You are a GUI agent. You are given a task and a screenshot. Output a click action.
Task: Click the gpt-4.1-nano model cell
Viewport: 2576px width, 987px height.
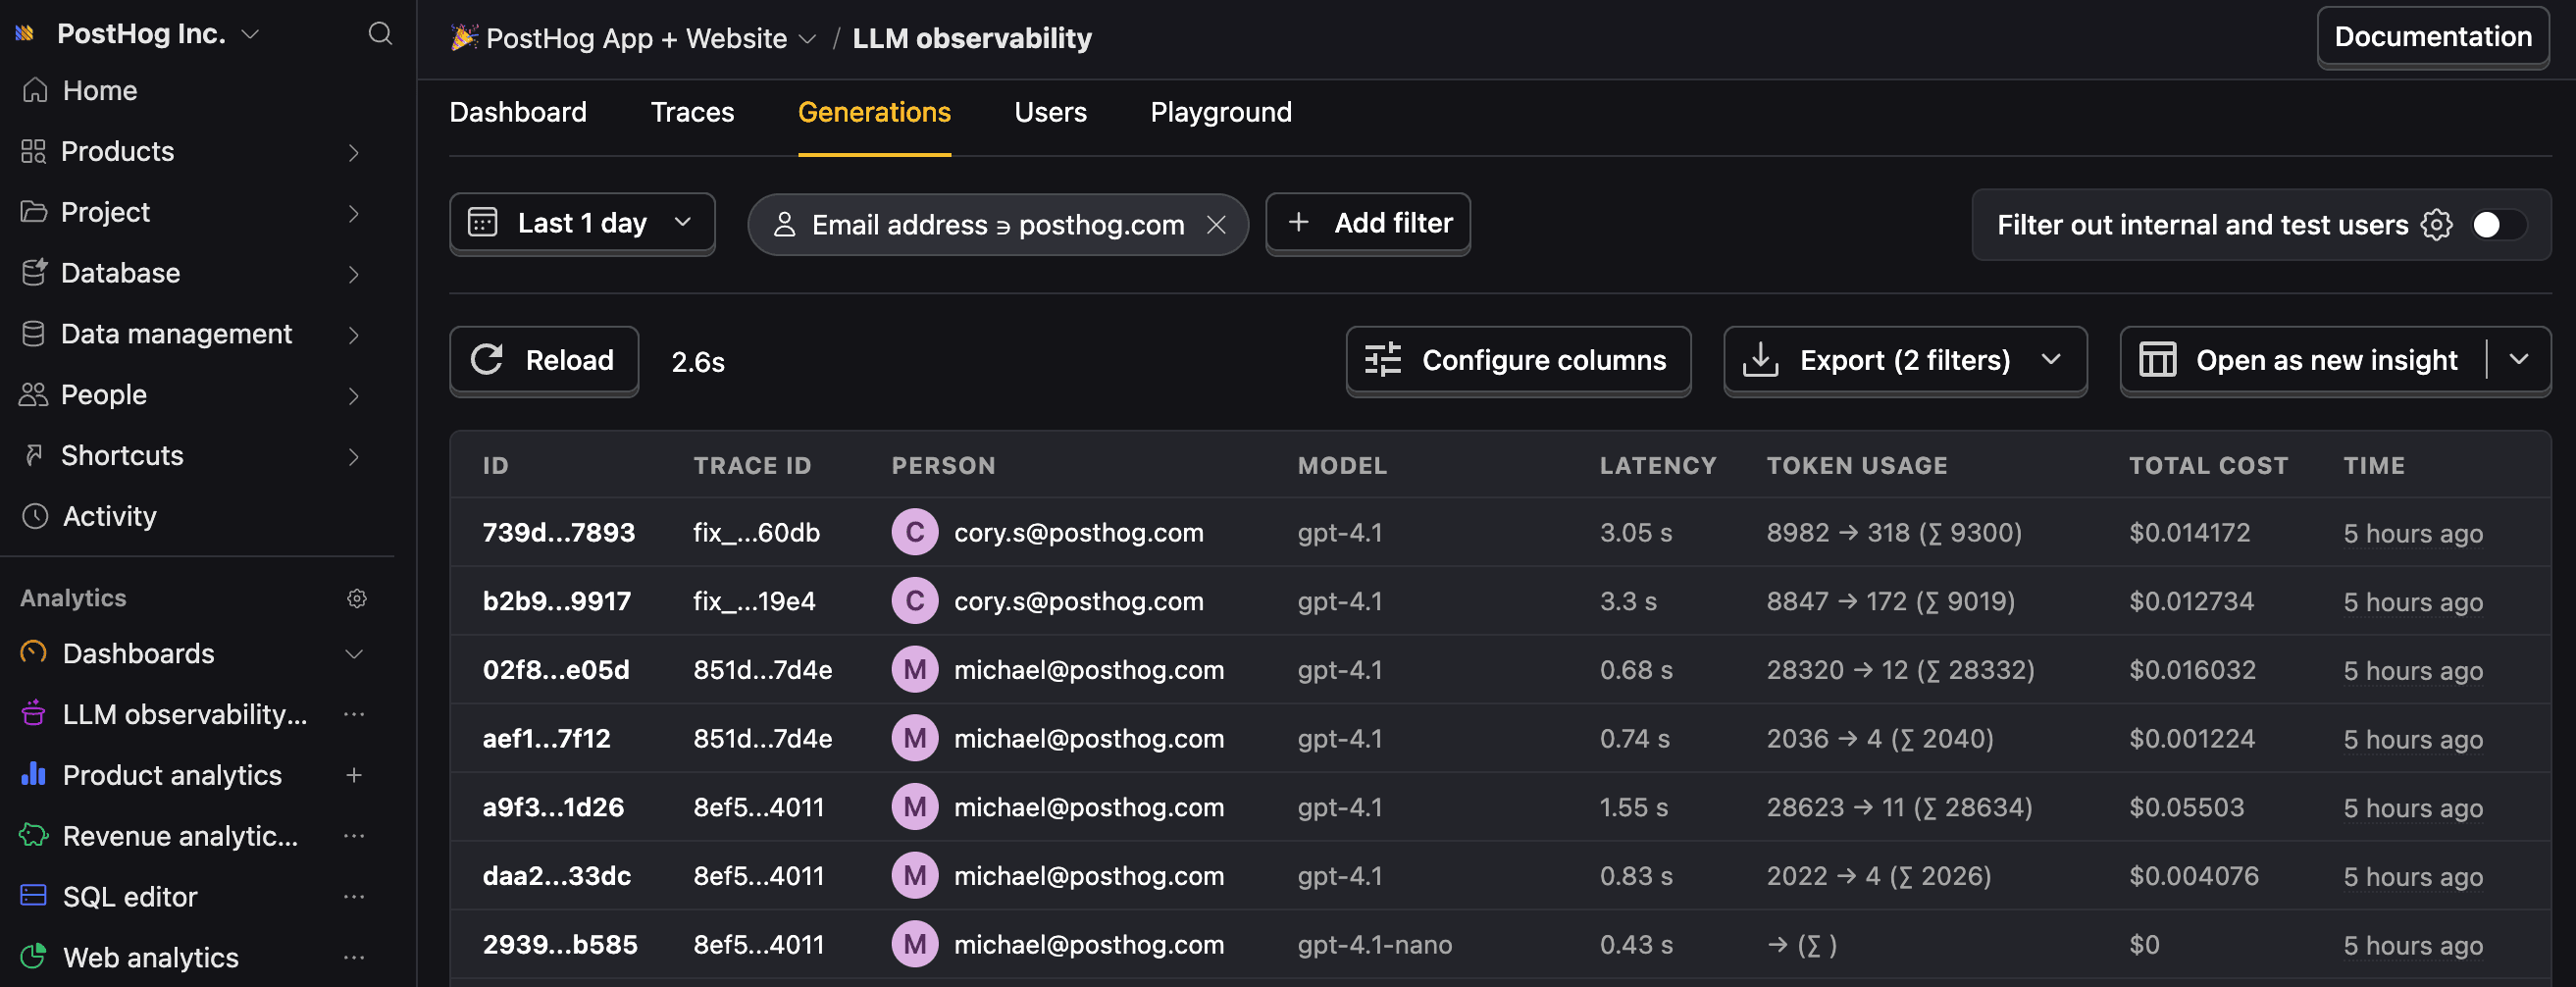coord(1374,945)
